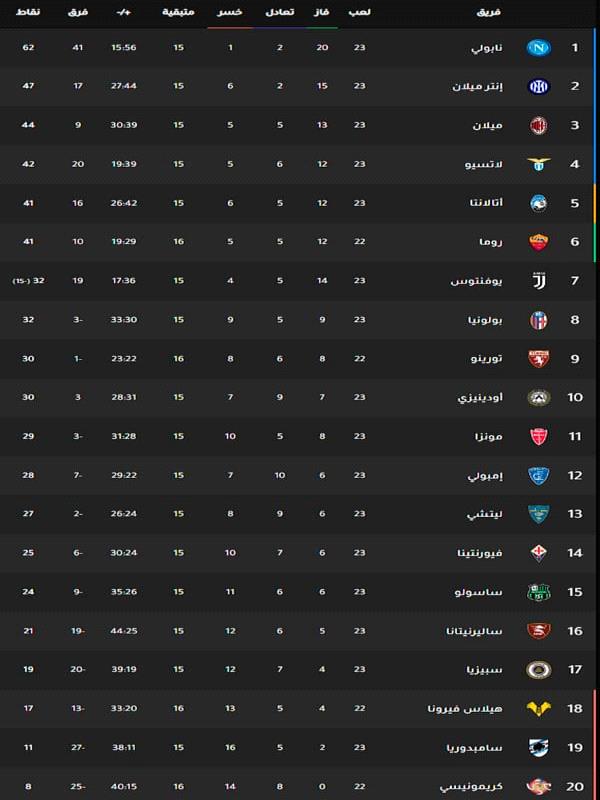Click the Napoli club crest icon
Viewport: 600px width, 800px height.
(x=539, y=48)
